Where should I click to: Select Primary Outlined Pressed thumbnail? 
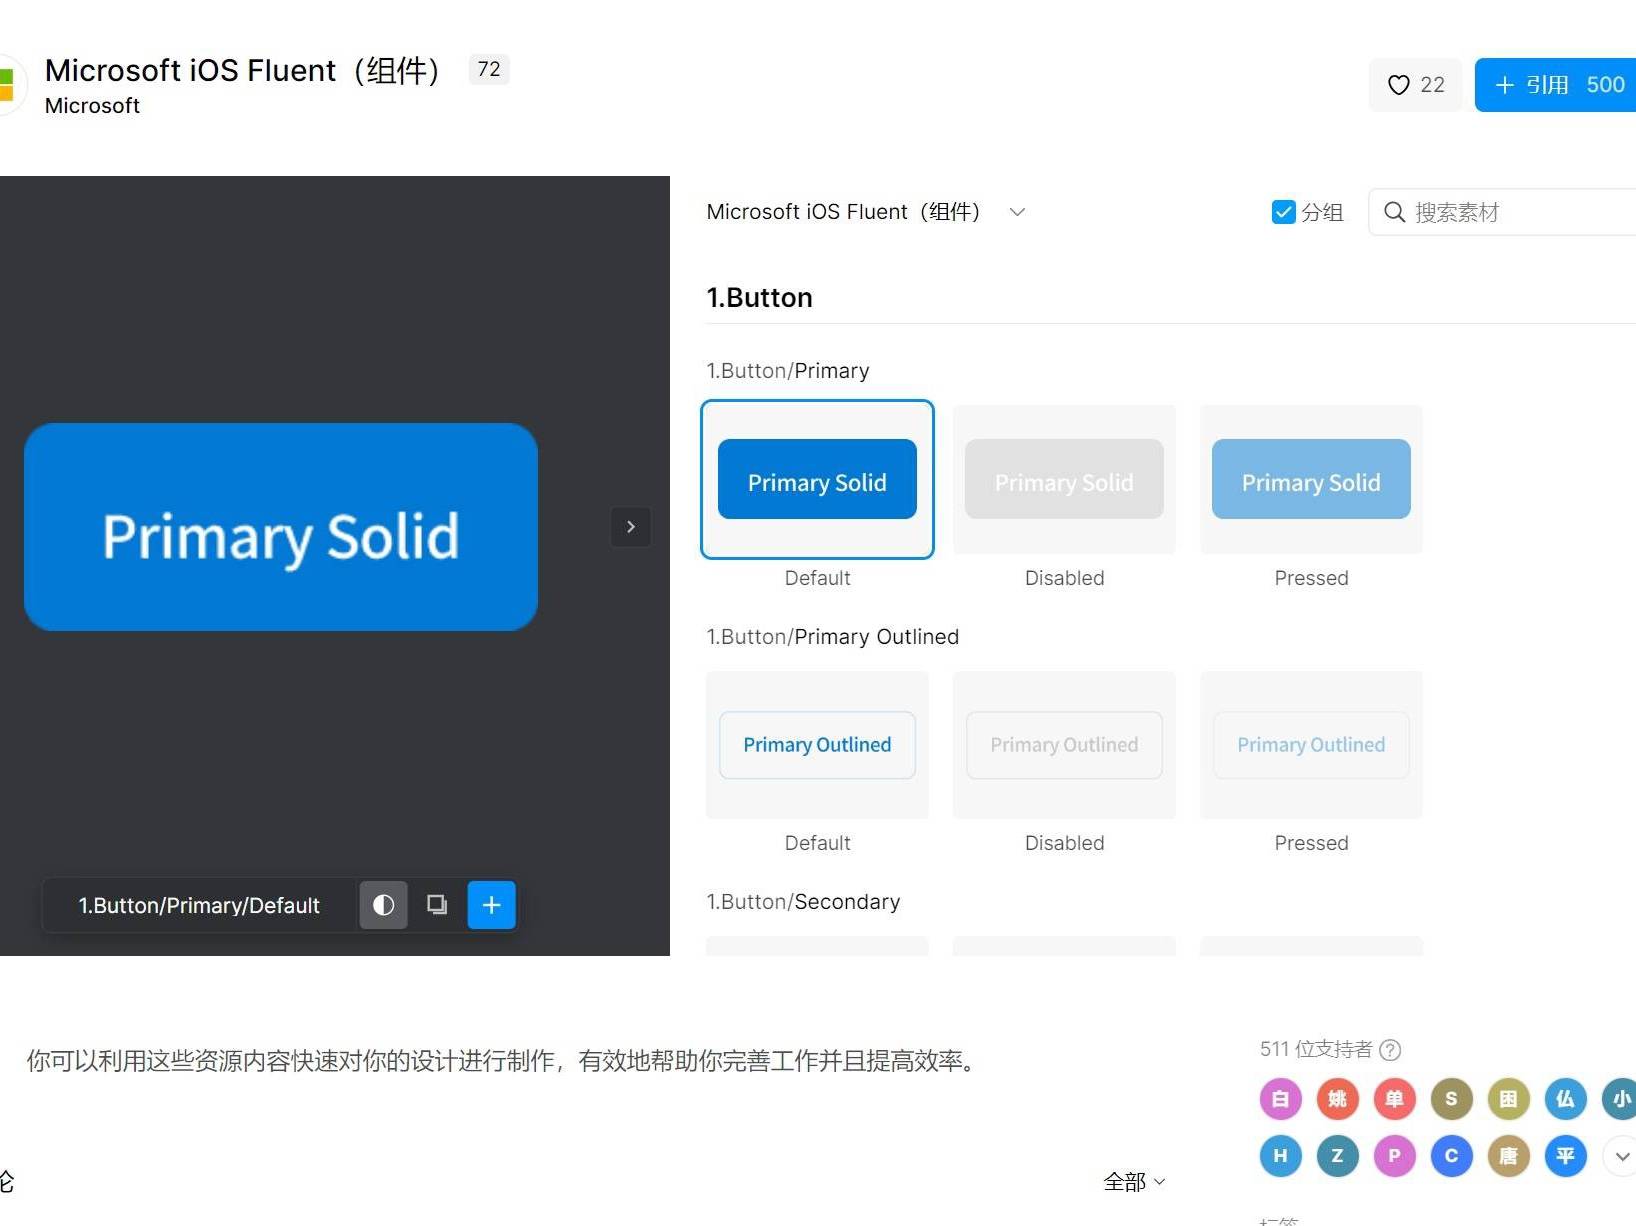pos(1311,745)
